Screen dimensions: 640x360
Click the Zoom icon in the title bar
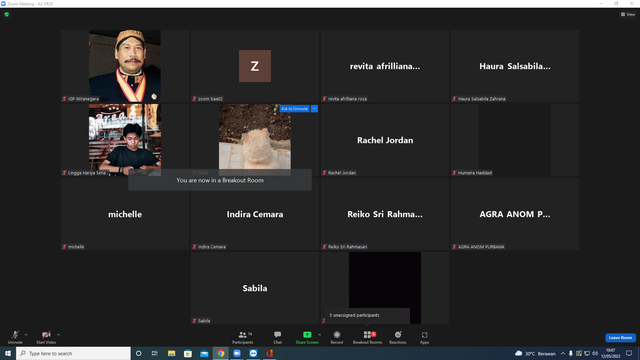click(3, 4)
